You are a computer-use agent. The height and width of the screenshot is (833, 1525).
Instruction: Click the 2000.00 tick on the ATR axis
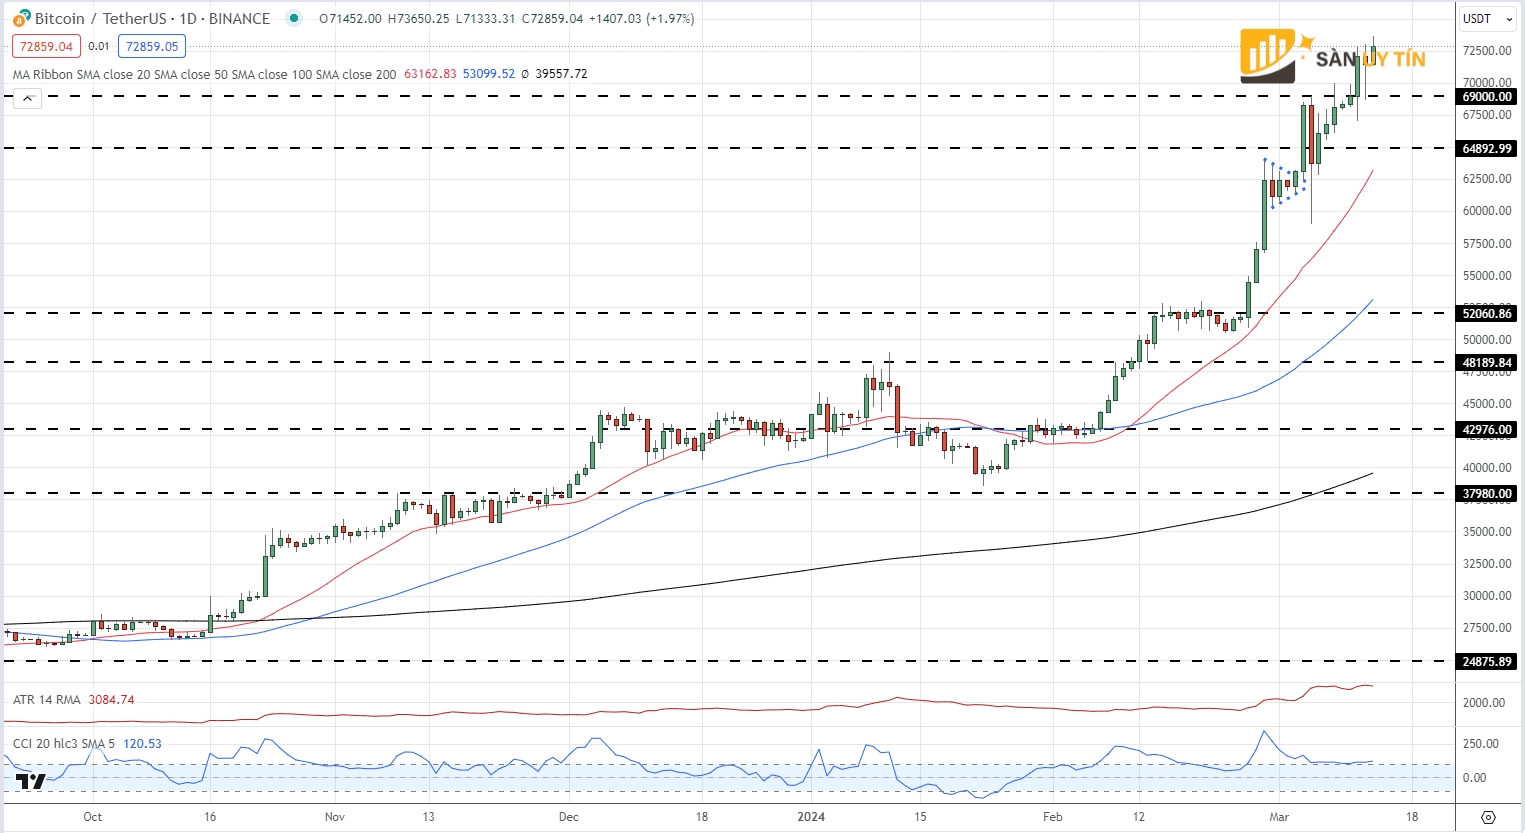point(1484,703)
